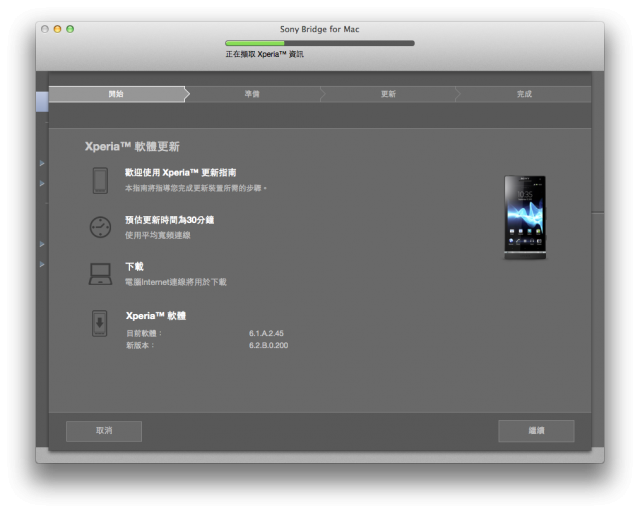Click the current version value 6.1.A.2.45
This screenshot has width=640, height=513.
266,333
